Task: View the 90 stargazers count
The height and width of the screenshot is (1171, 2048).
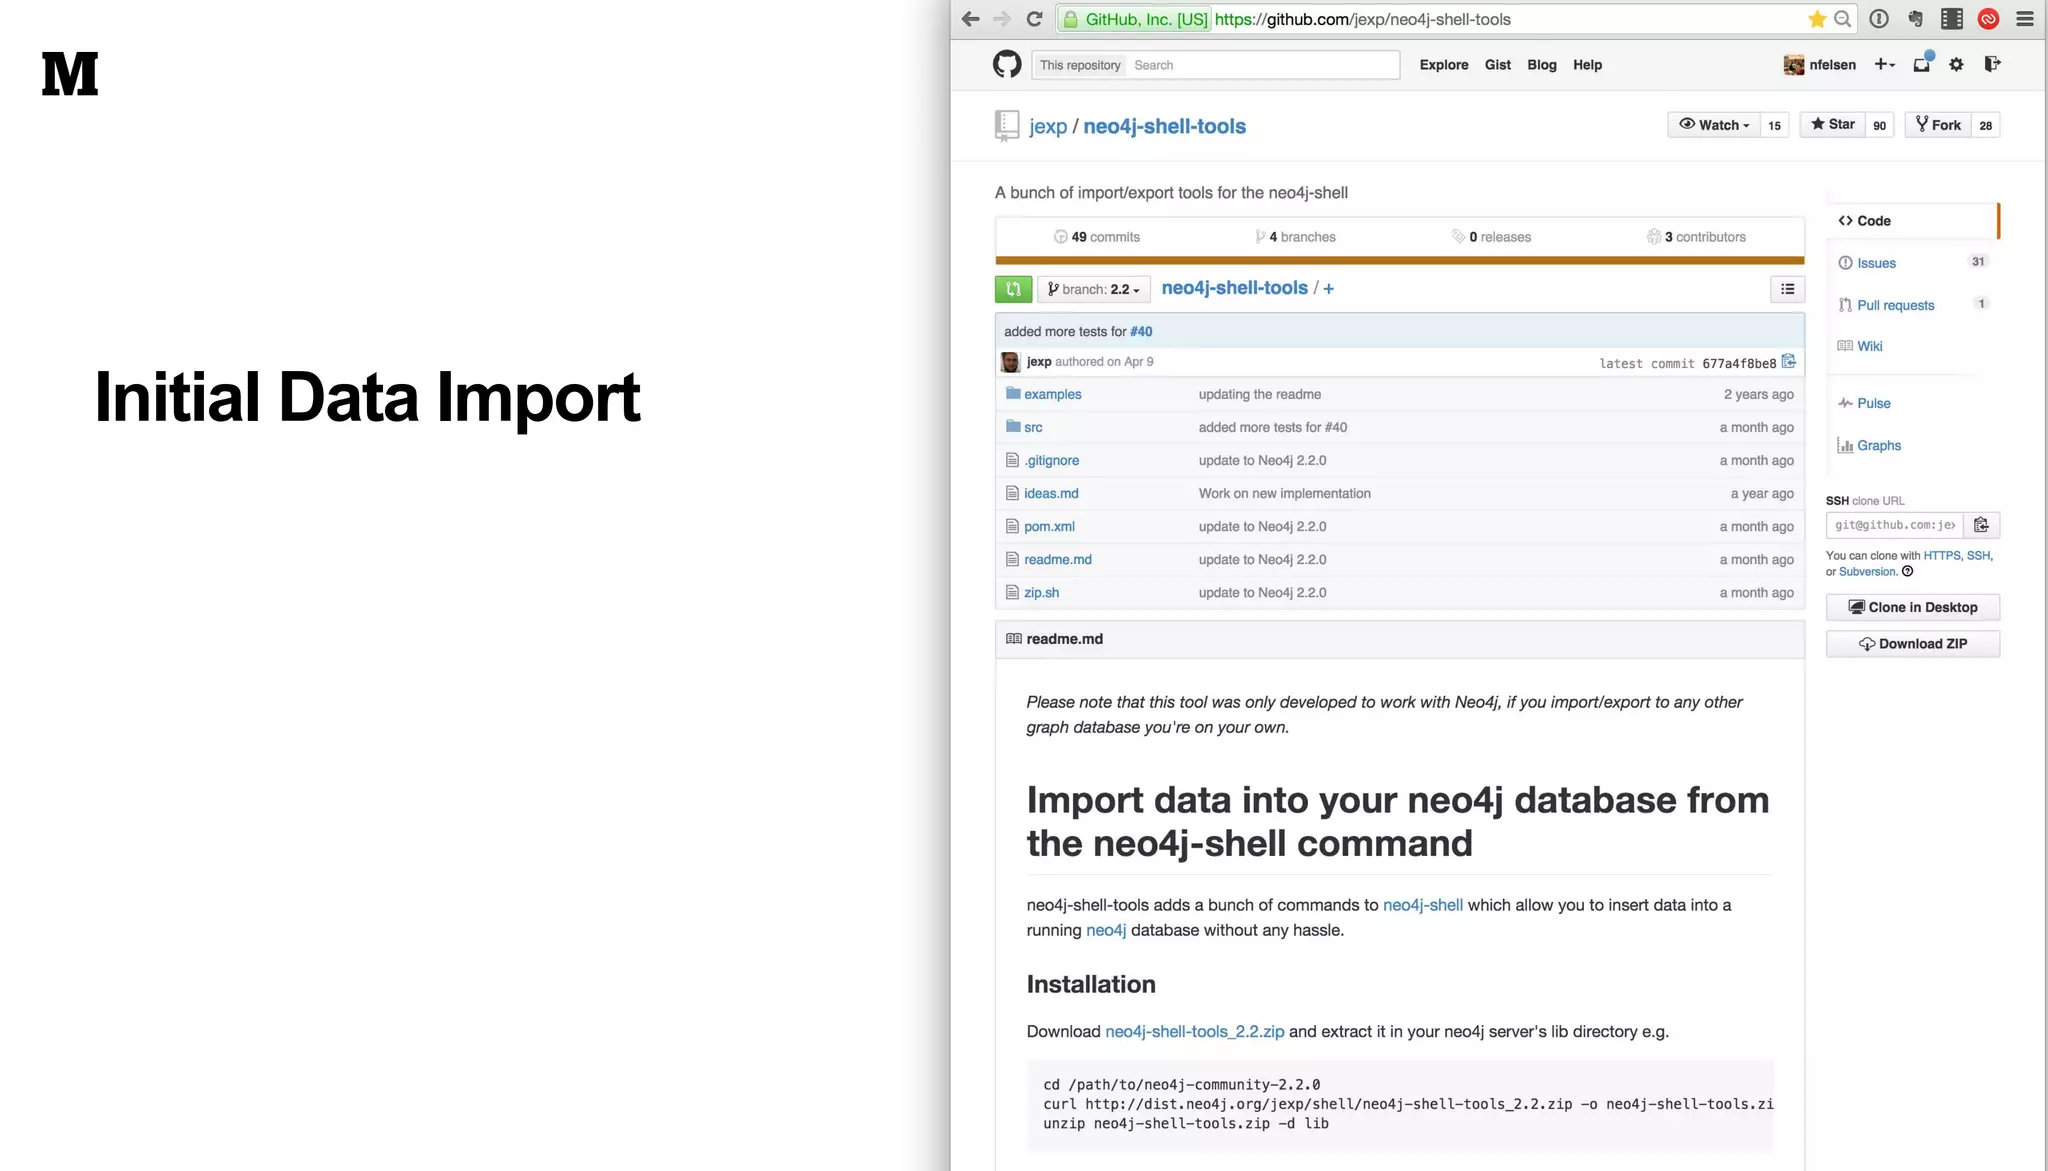Action: tap(1879, 125)
